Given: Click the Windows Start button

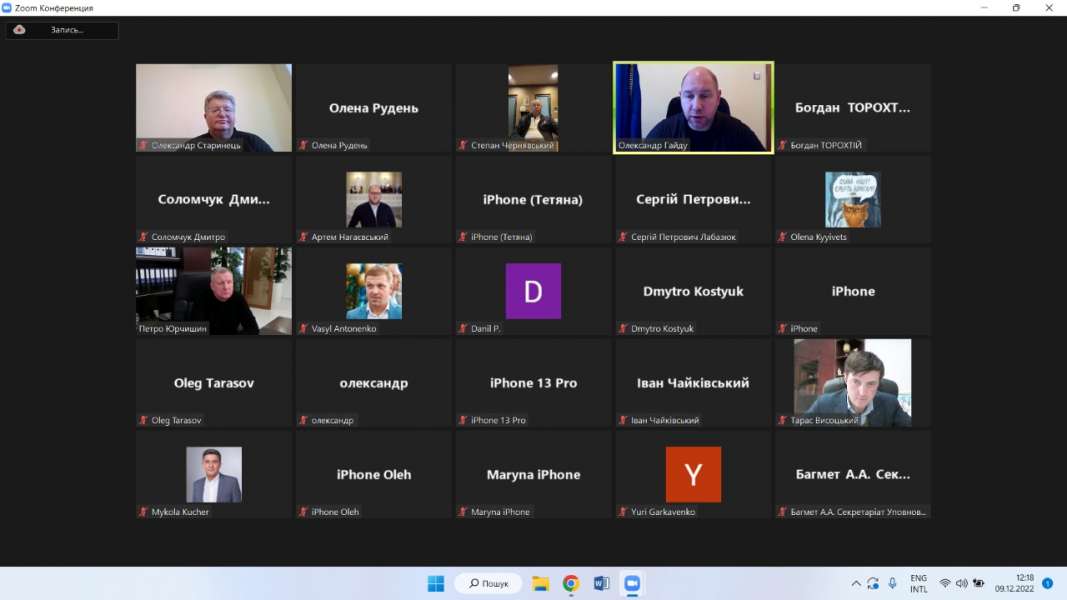Looking at the screenshot, I should [x=436, y=583].
